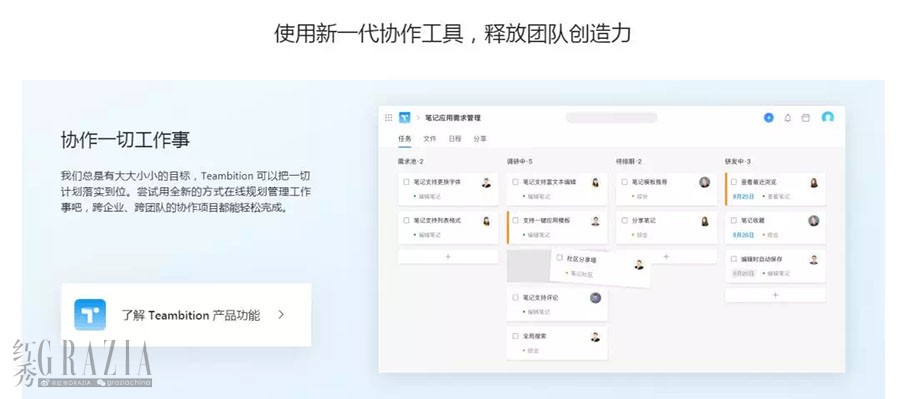Check off the 笔记支持更换字体 task
Screen dimensions: 900x399
click(x=406, y=182)
